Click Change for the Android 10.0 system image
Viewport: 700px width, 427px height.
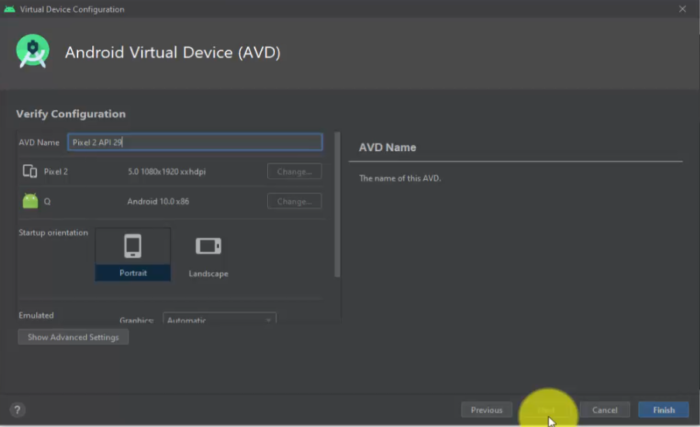point(294,201)
